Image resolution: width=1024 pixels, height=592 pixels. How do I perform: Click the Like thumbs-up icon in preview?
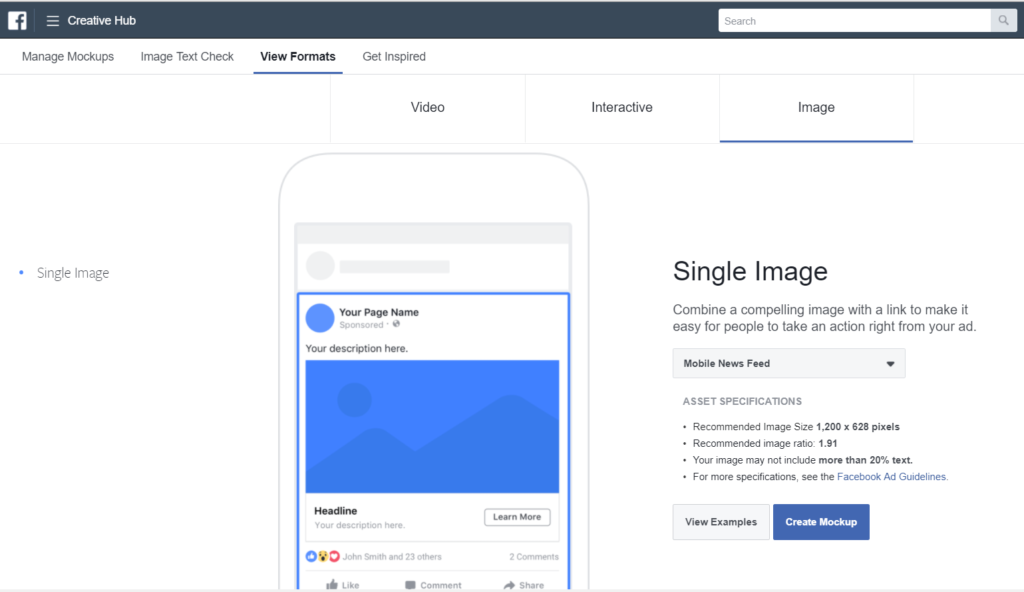[x=332, y=584]
